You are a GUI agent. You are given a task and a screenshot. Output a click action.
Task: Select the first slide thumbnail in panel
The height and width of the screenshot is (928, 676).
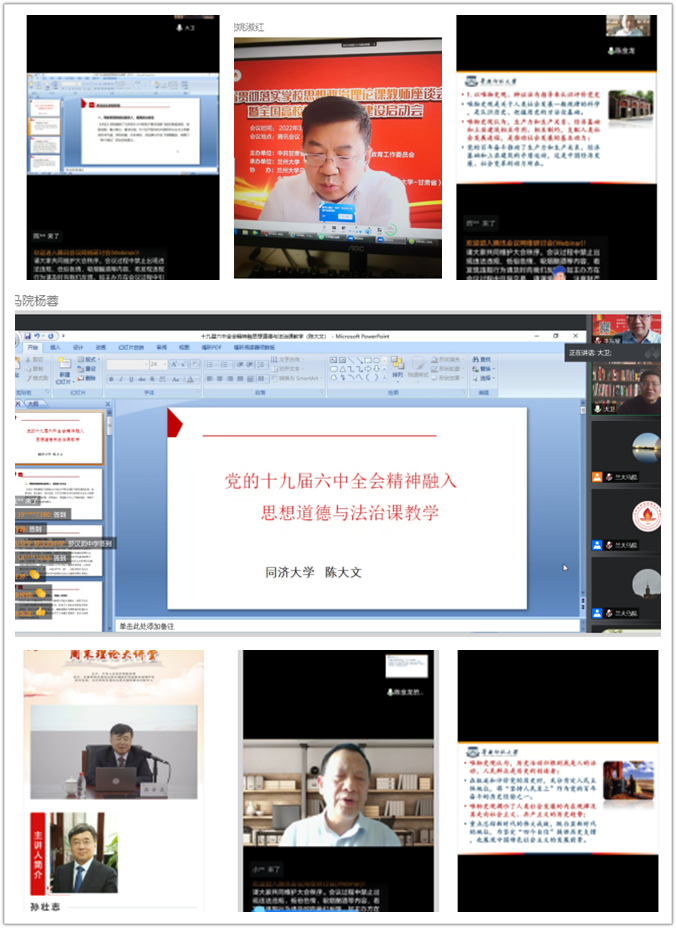click(62, 438)
